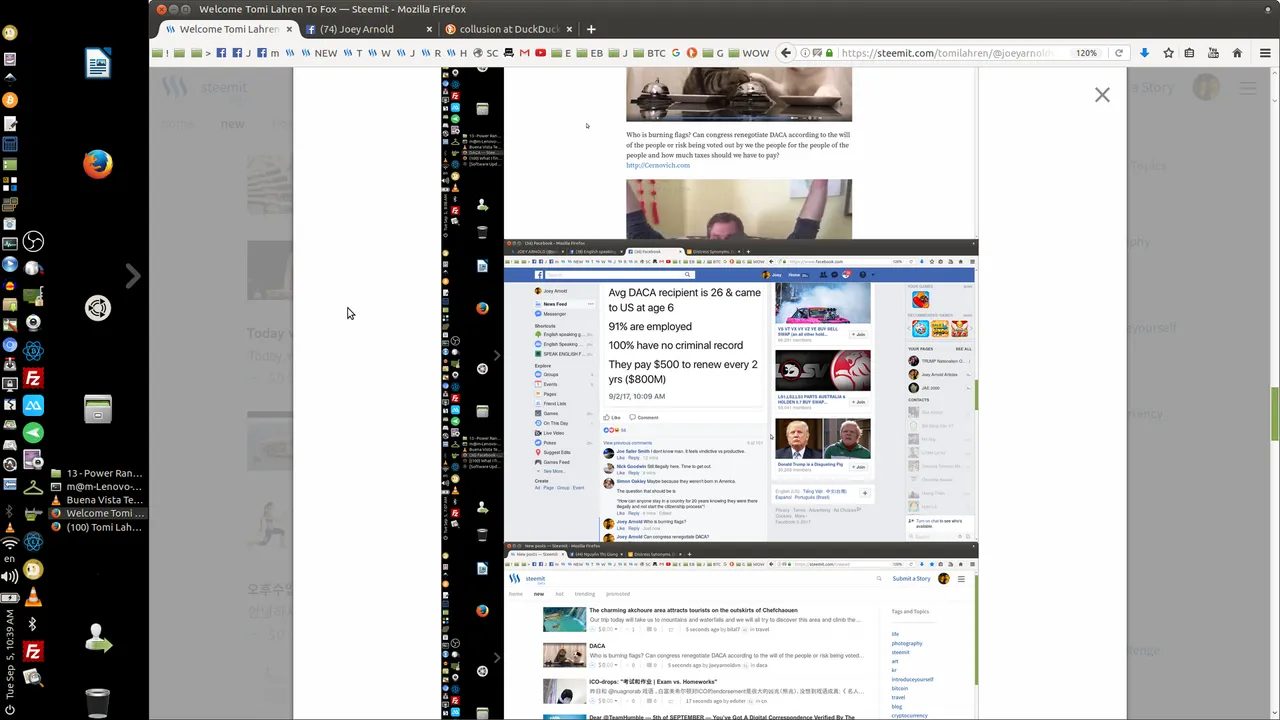Open the Firefox hamburger menu
The width and height of the screenshot is (1280, 720).
coord(1265,53)
